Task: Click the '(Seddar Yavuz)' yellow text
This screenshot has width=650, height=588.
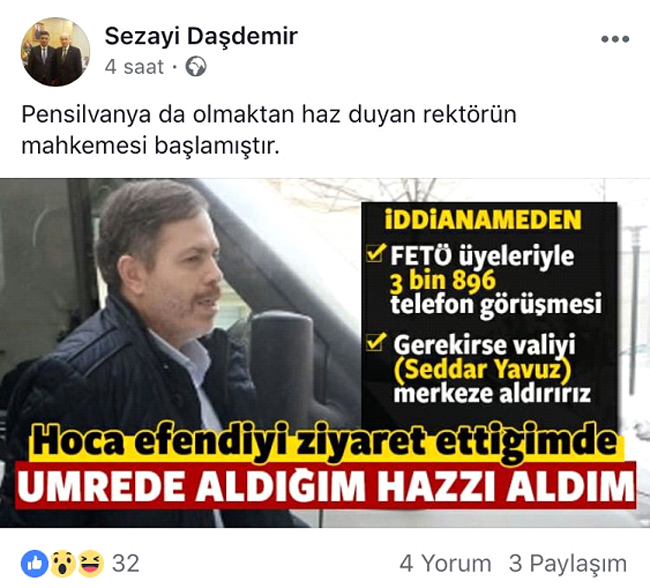Action: (x=482, y=369)
